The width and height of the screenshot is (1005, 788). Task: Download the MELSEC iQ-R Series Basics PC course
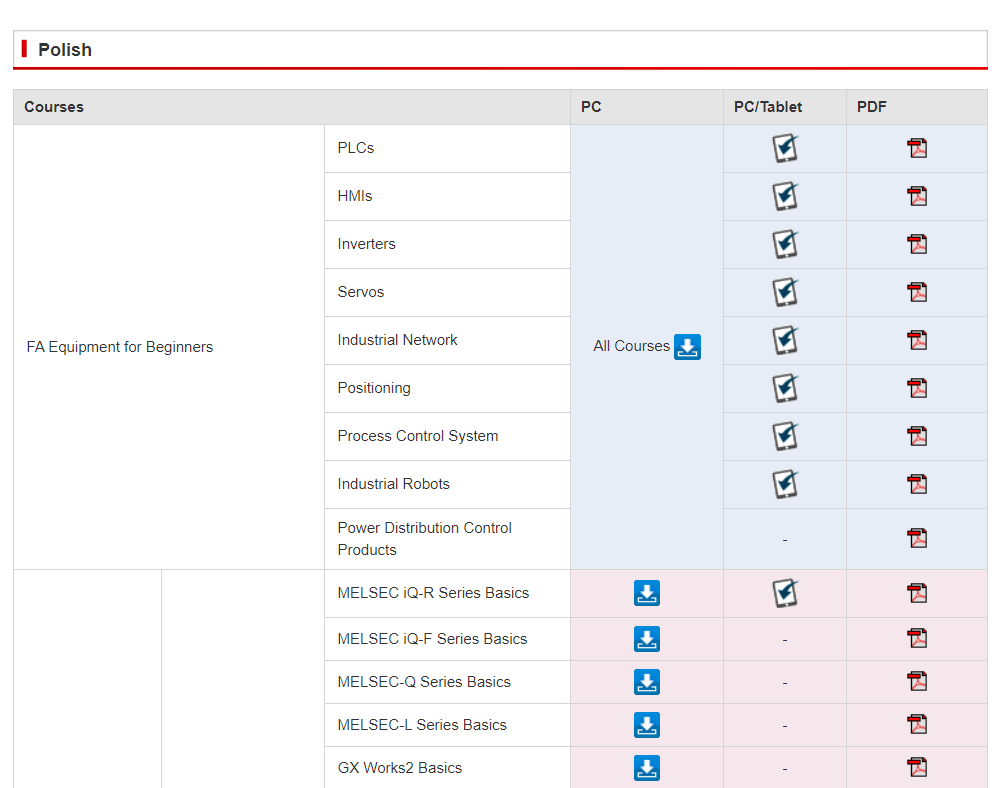click(647, 594)
